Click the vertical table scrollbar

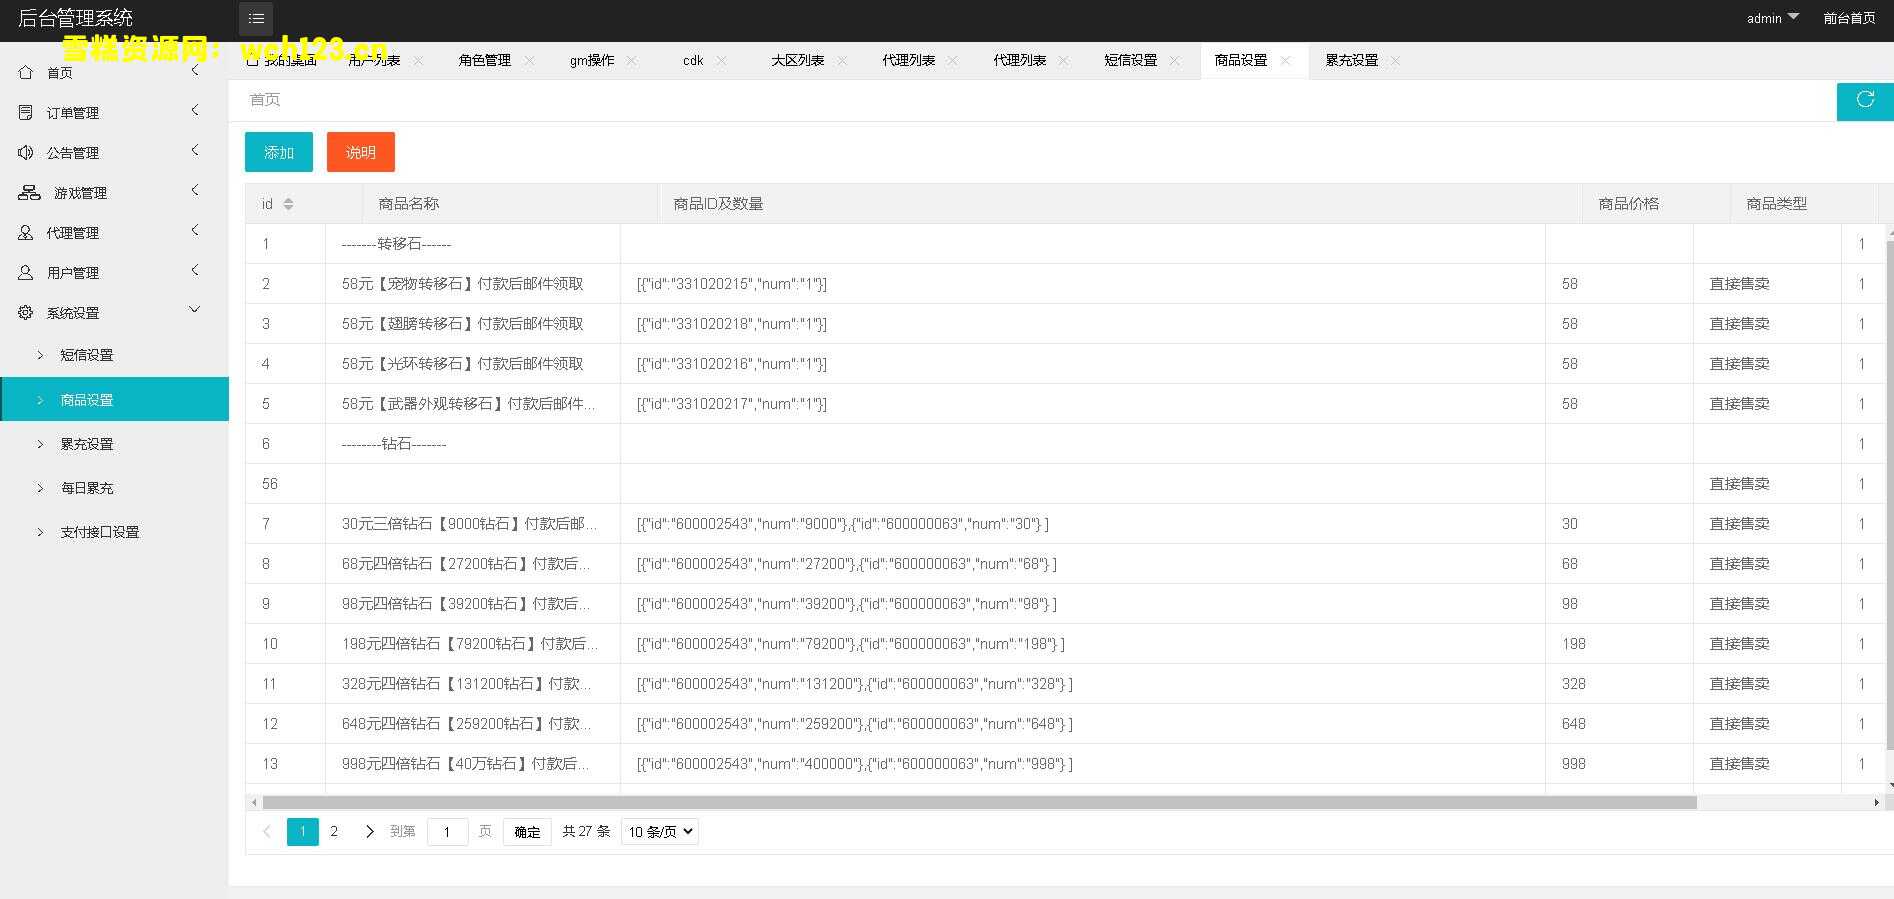pos(1889,495)
